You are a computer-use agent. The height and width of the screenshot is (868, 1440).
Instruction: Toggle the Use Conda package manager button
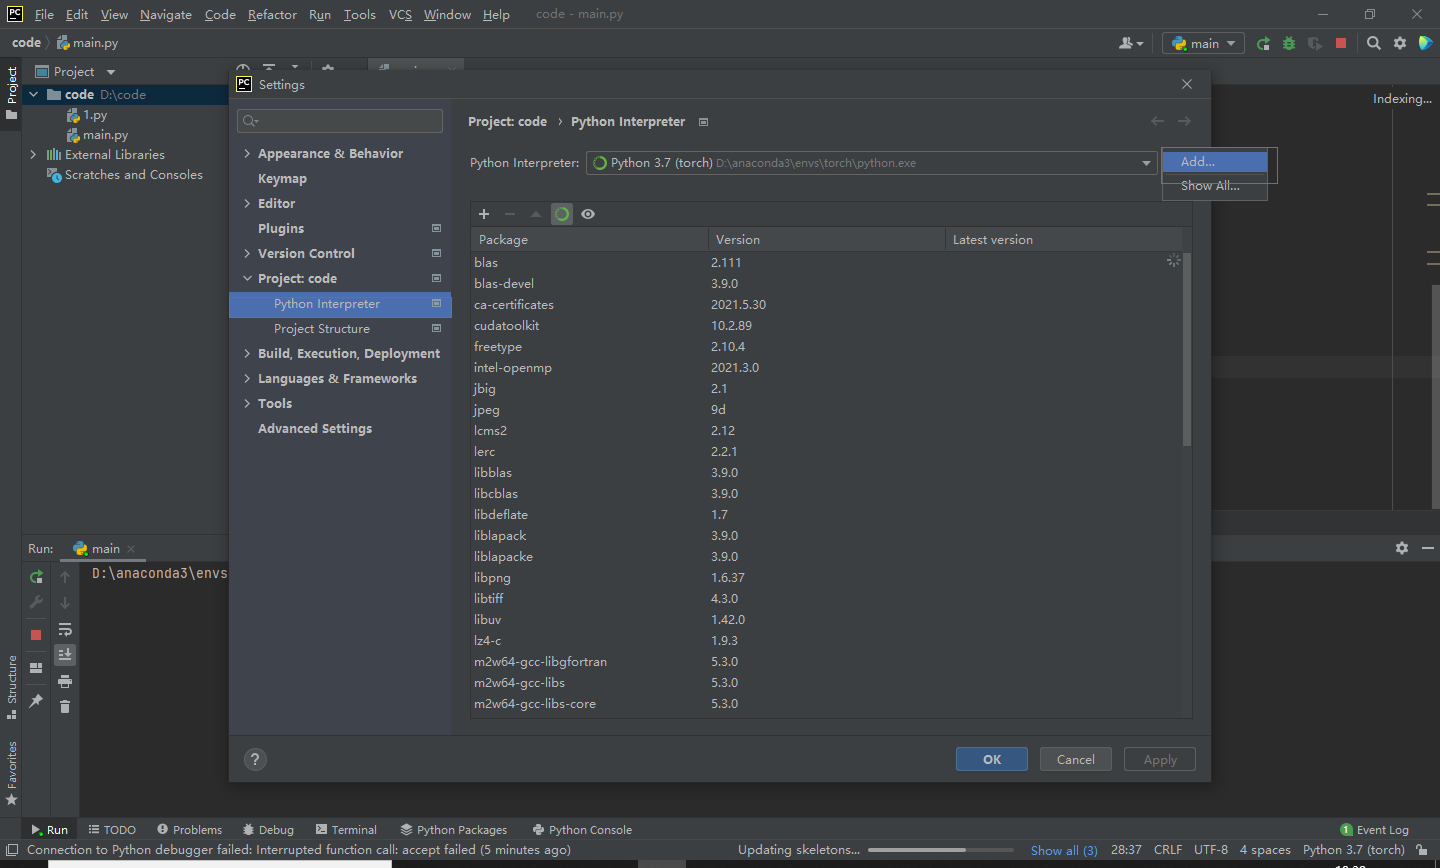point(562,214)
